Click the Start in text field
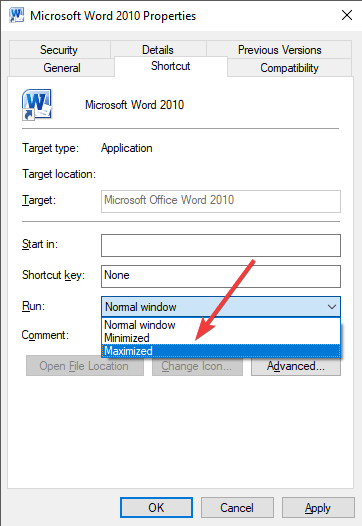Viewport: 362px width, 526px height. tap(221, 245)
